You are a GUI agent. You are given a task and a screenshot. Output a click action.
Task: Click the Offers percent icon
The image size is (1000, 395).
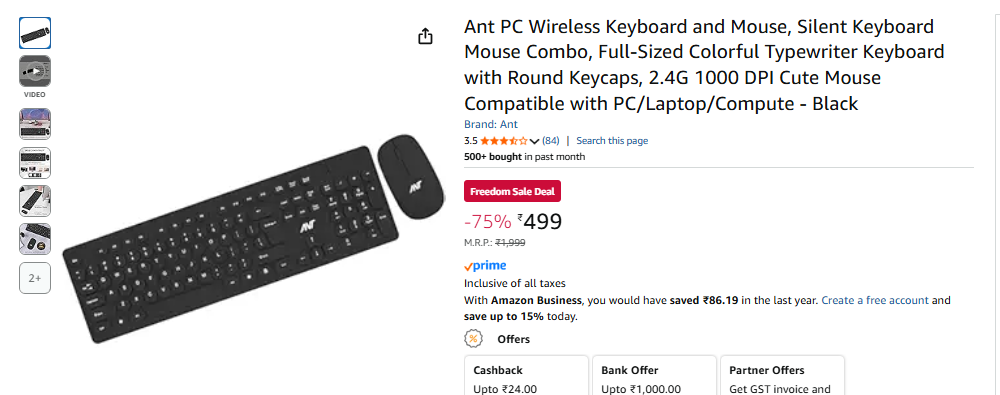[473, 339]
